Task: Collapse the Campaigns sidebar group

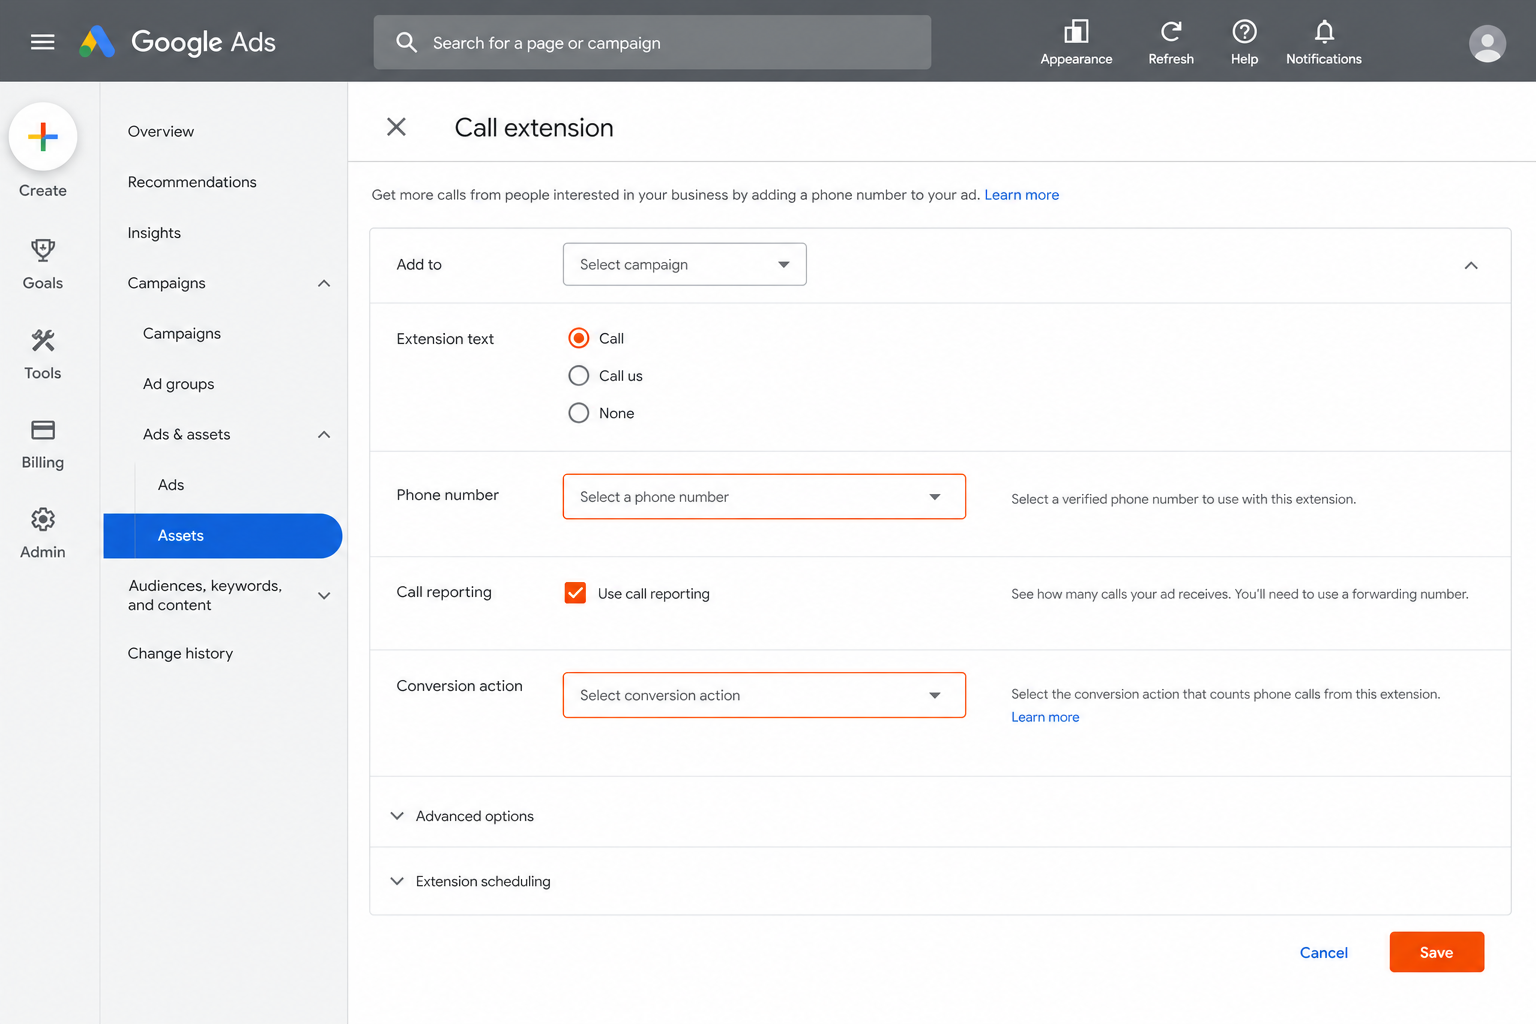Action: 324,283
